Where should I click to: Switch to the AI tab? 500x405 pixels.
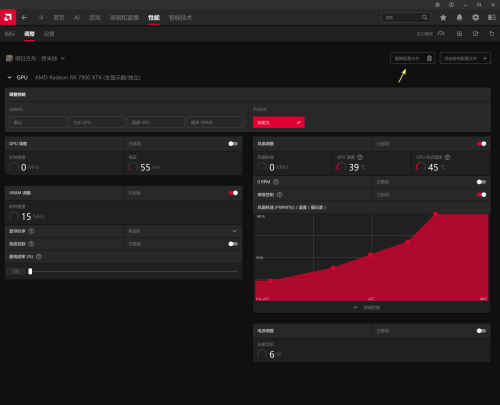77,17
